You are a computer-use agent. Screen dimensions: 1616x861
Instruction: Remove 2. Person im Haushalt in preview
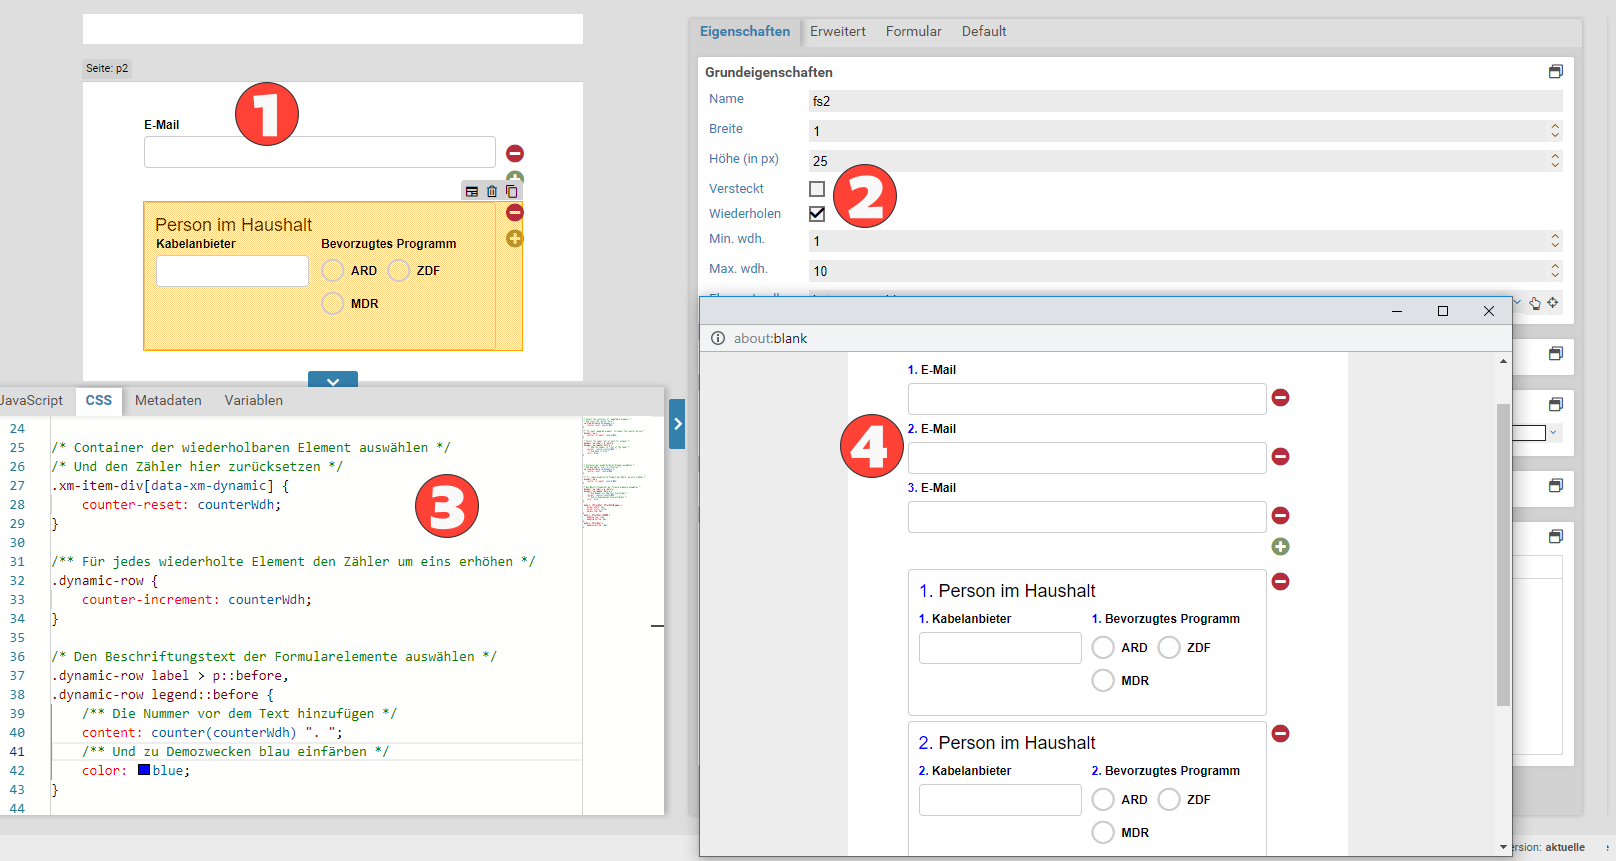click(1280, 733)
